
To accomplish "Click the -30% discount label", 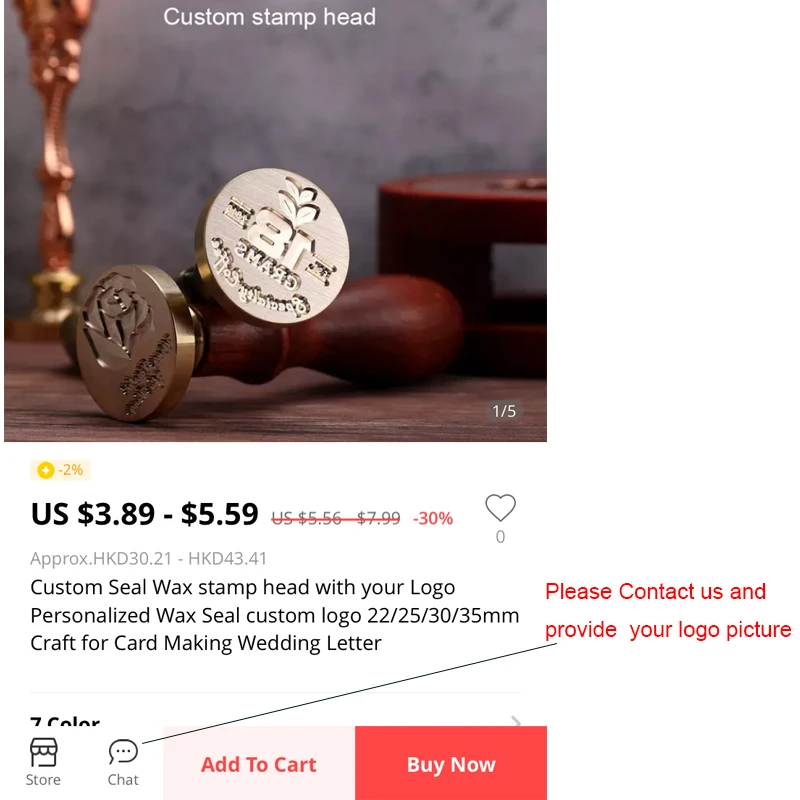I will [433, 518].
